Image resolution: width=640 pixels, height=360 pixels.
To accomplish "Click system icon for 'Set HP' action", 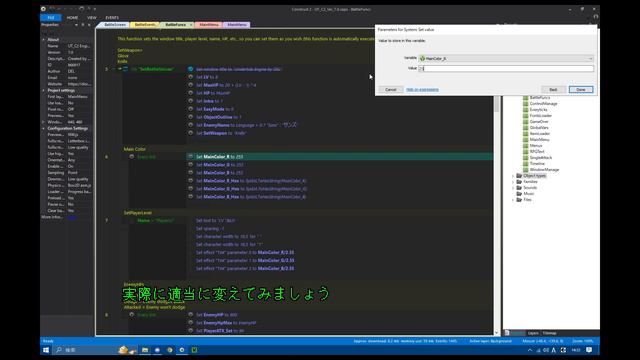I will pyautogui.click(x=191, y=93).
